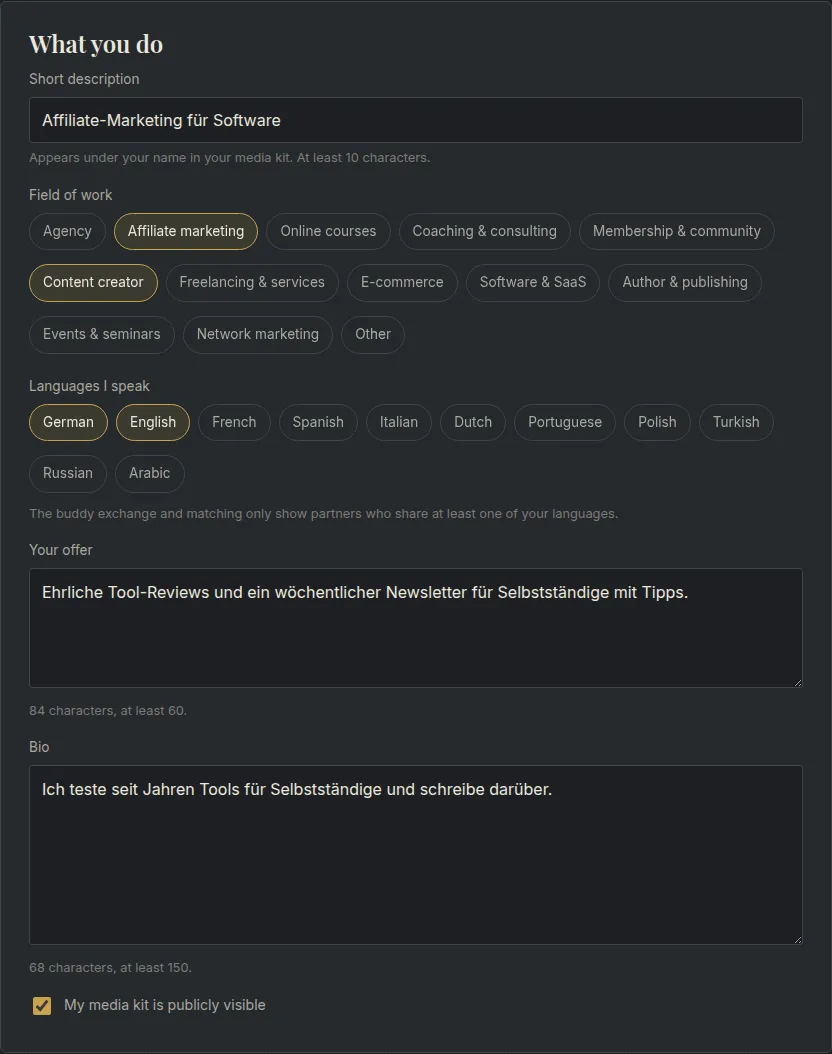Screen dimensions: 832x1054
Task: Add French to spoken languages
Action: point(234,422)
